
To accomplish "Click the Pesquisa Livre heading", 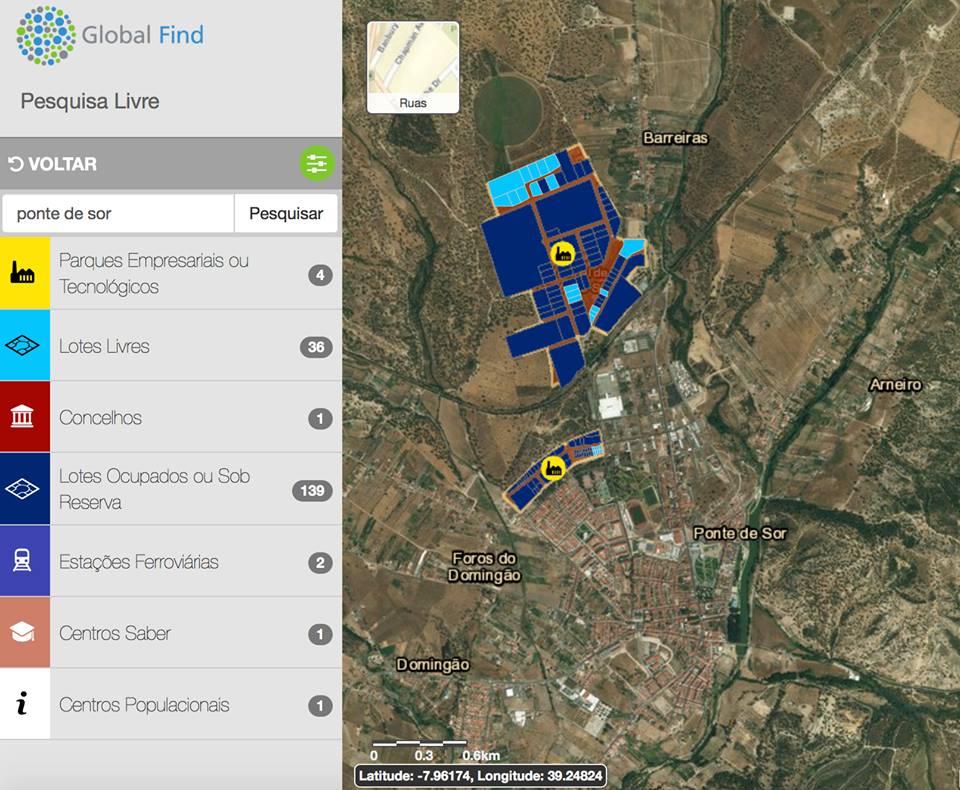I will point(90,101).
